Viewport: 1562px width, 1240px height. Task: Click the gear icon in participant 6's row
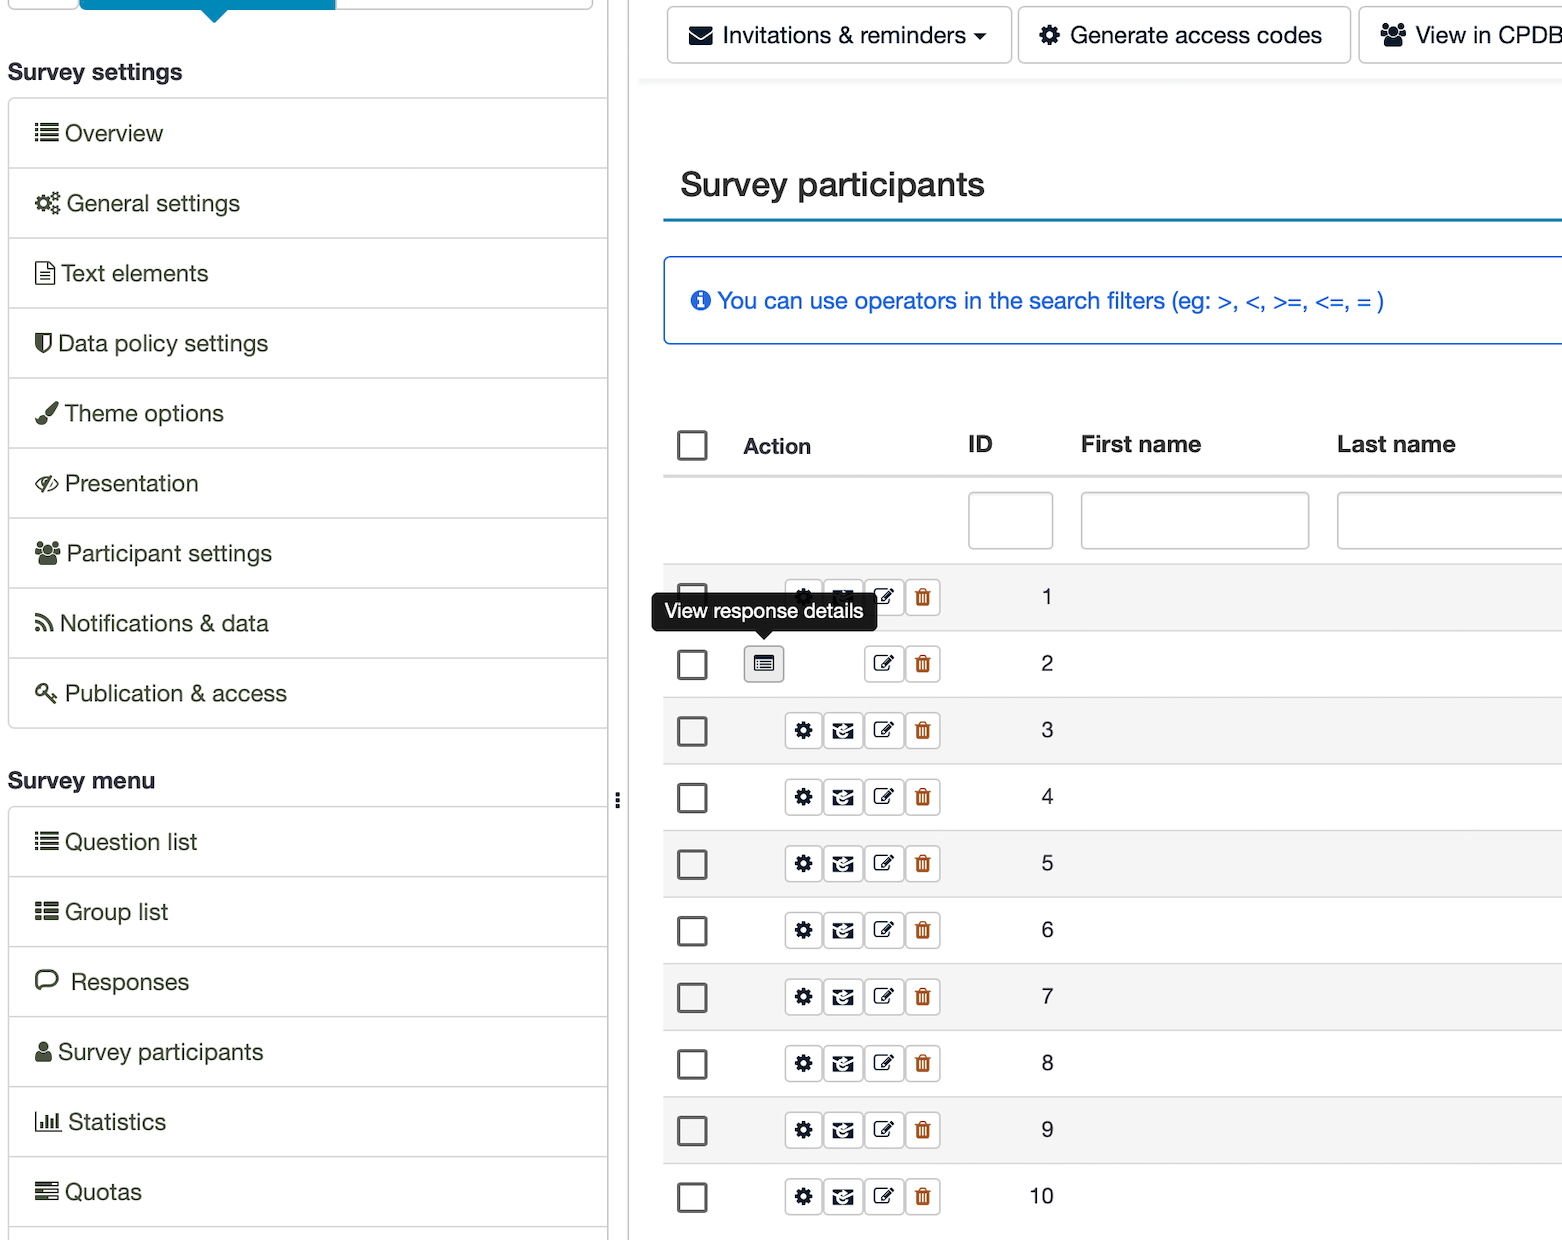[803, 931]
